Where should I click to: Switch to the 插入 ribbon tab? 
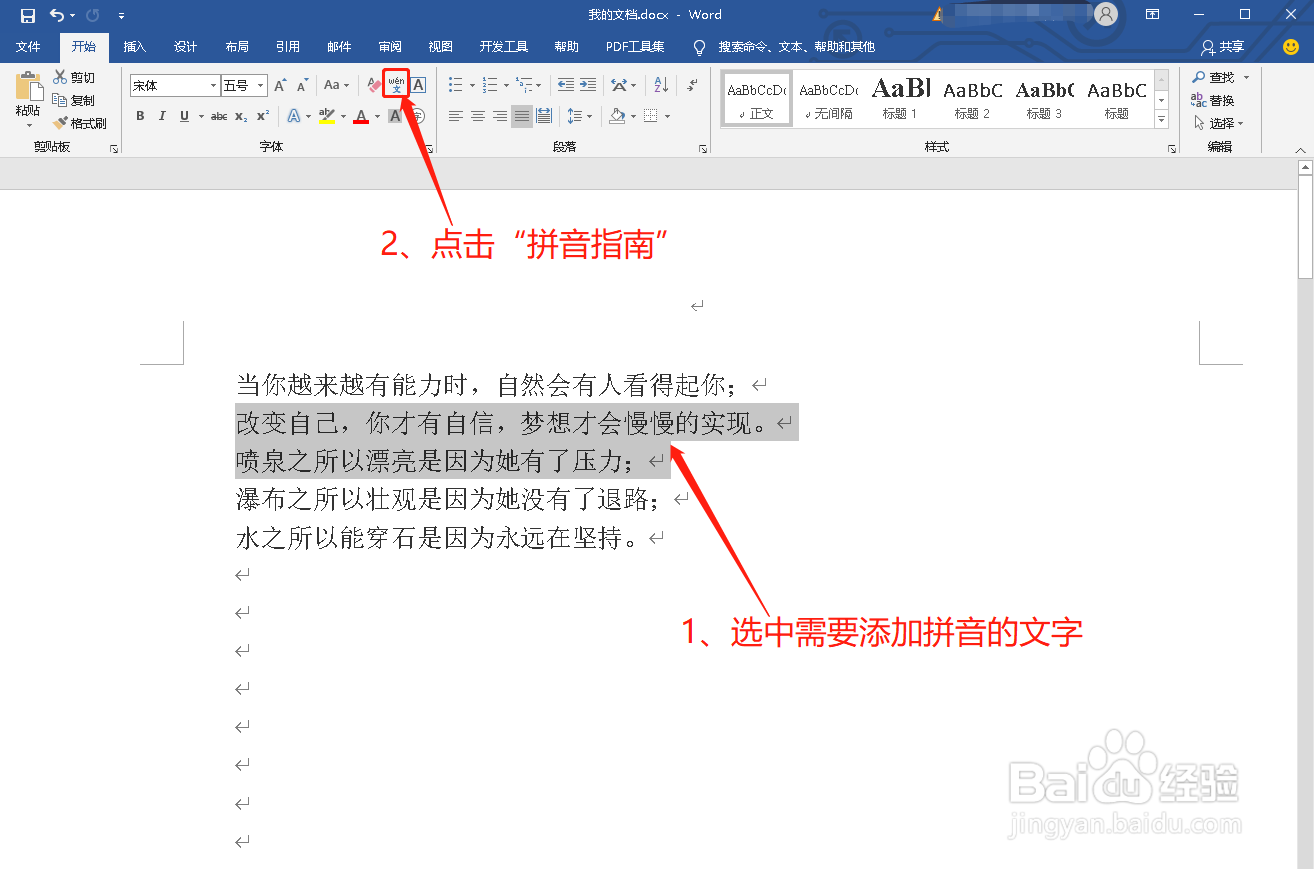pos(134,46)
